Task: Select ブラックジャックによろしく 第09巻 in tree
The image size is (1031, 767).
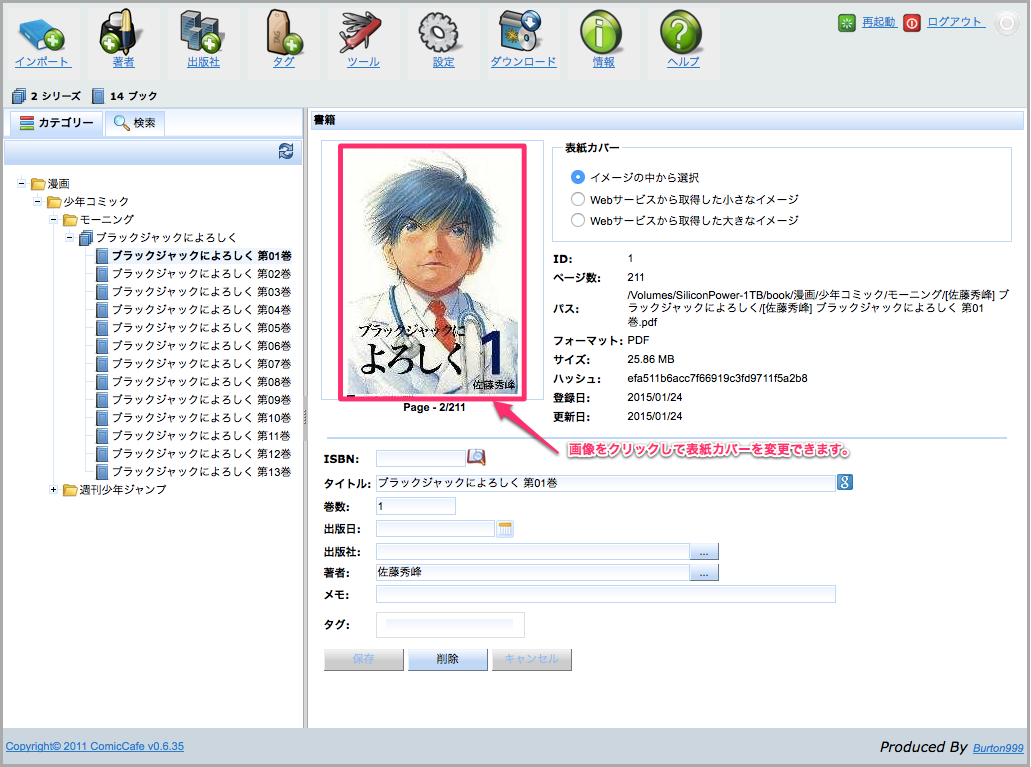Action: (x=201, y=399)
